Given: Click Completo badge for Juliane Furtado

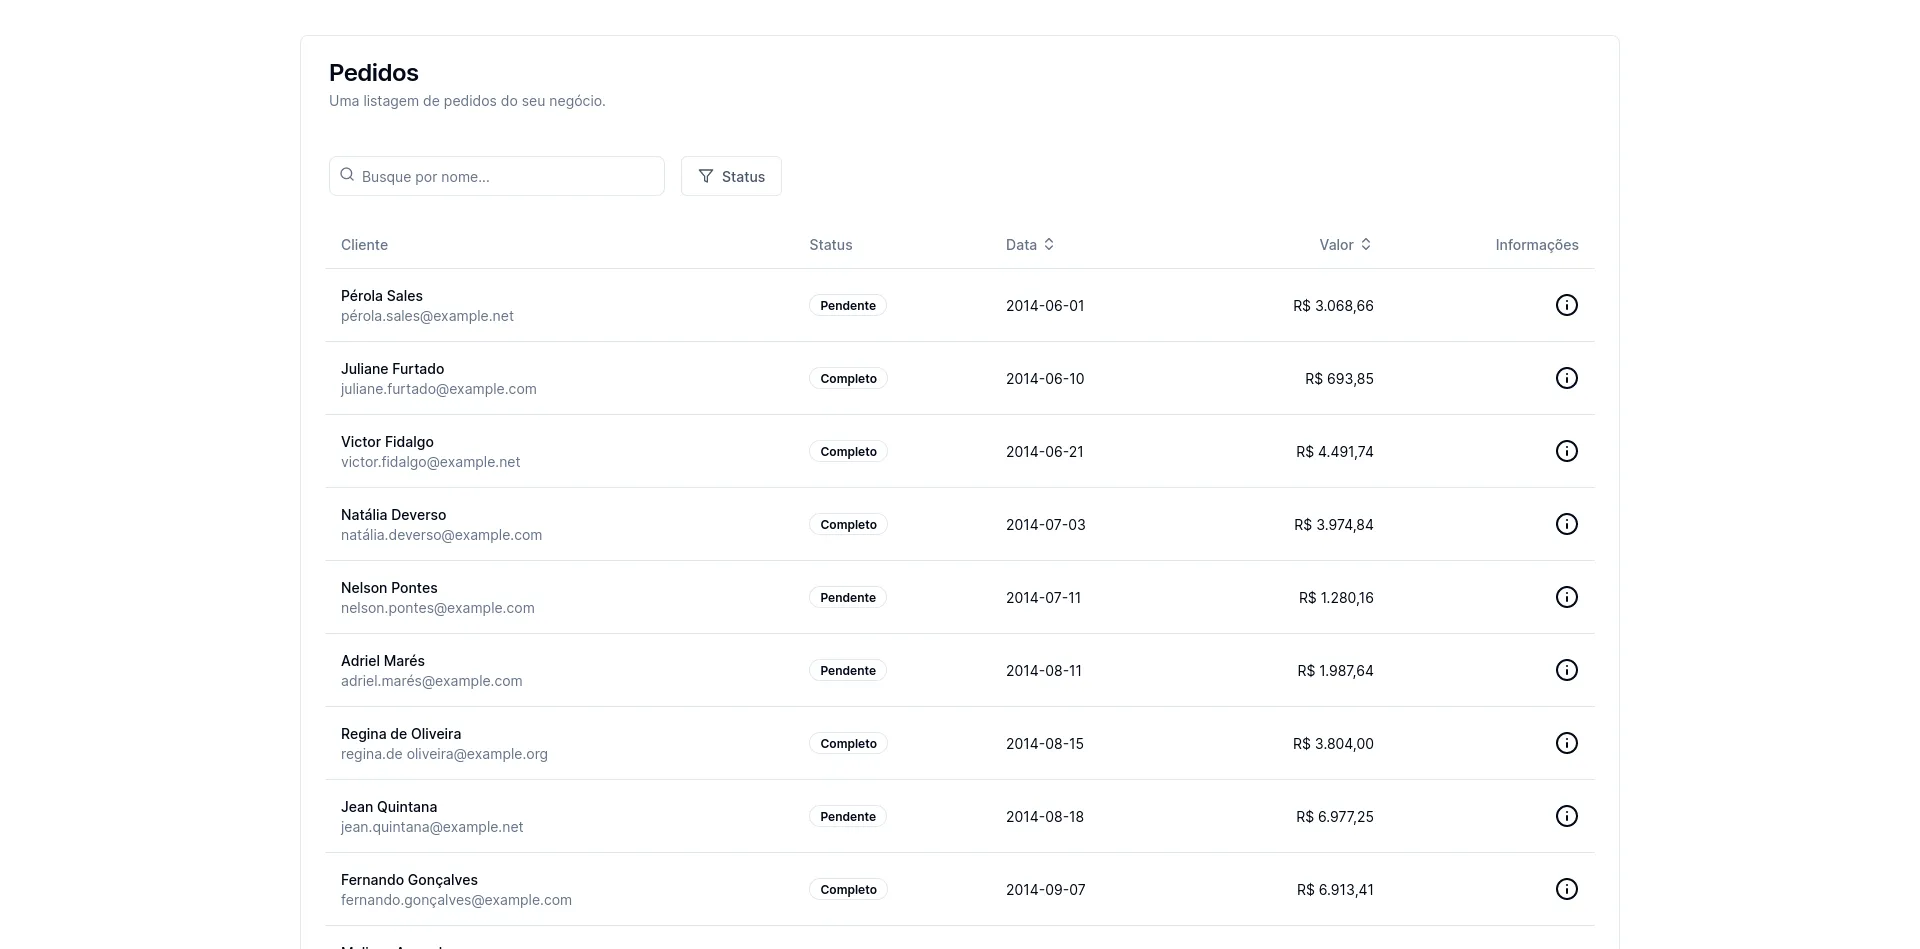Looking at the screenshot, I should (848, 379).
